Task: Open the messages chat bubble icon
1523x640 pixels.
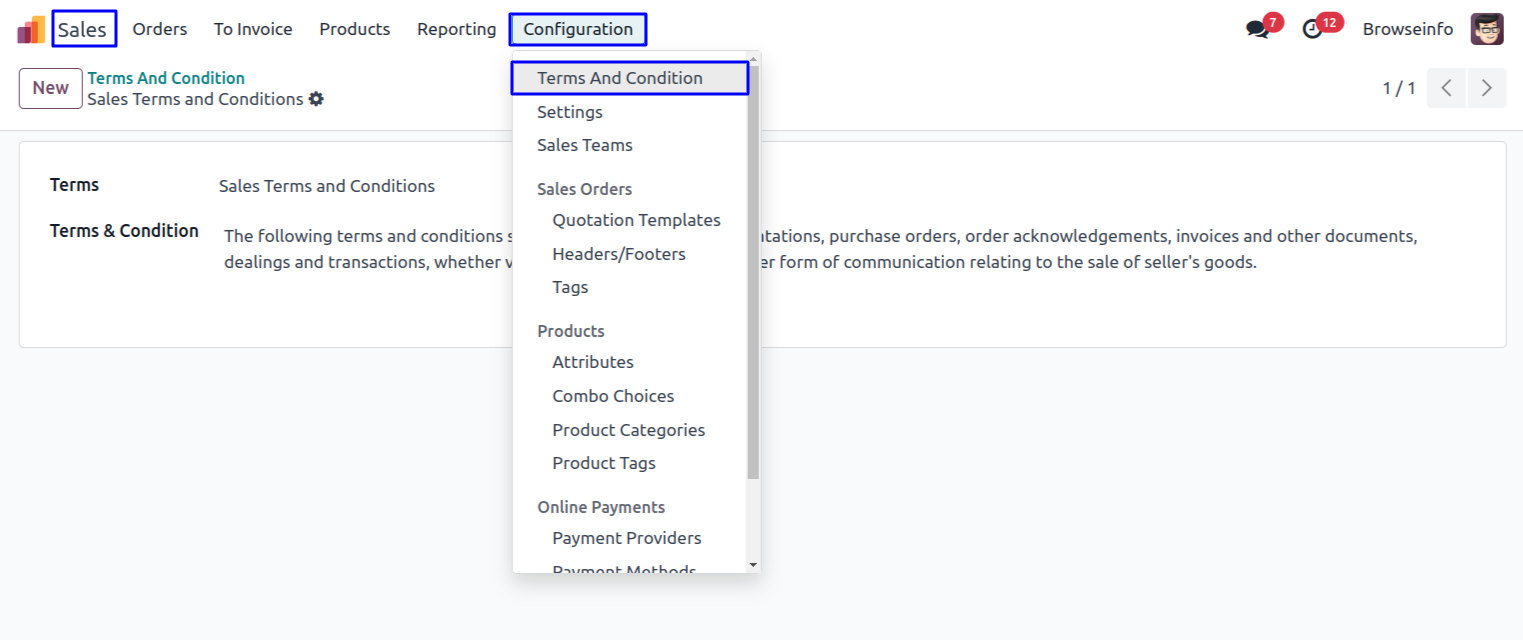Action: 1257,29
